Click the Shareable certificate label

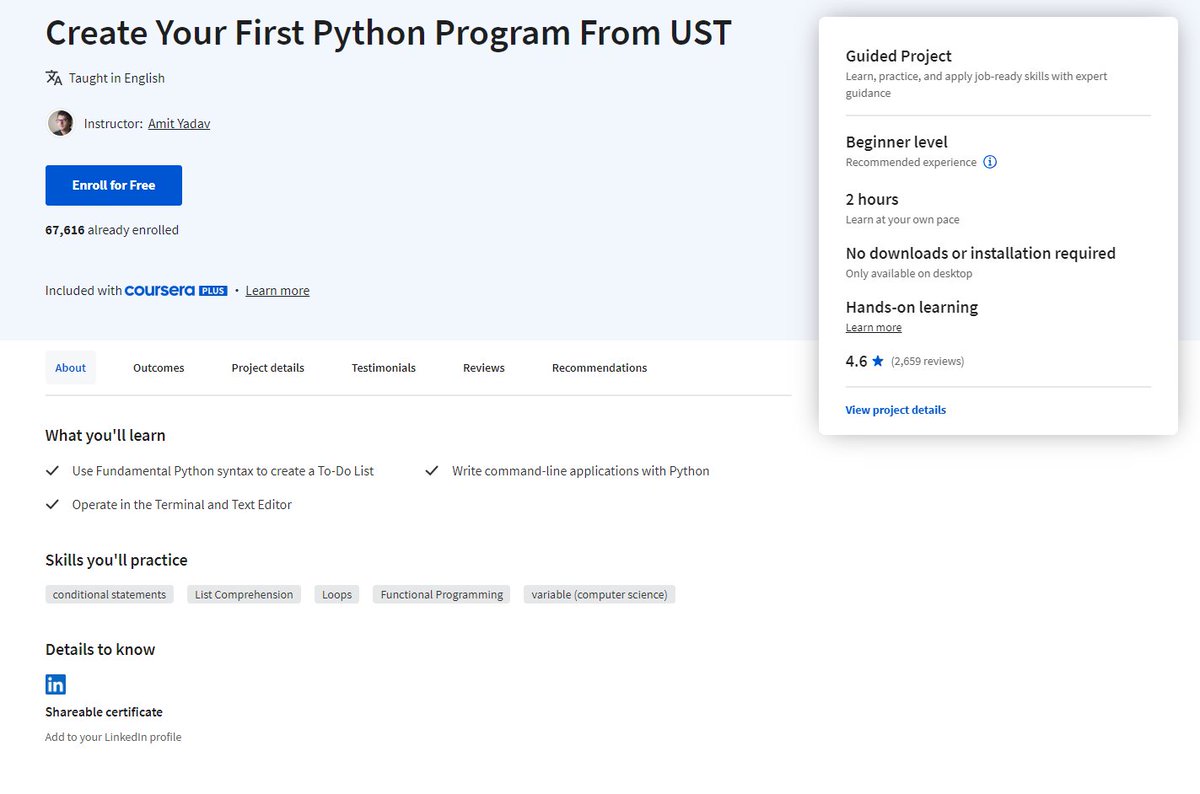tap(104, 712)
